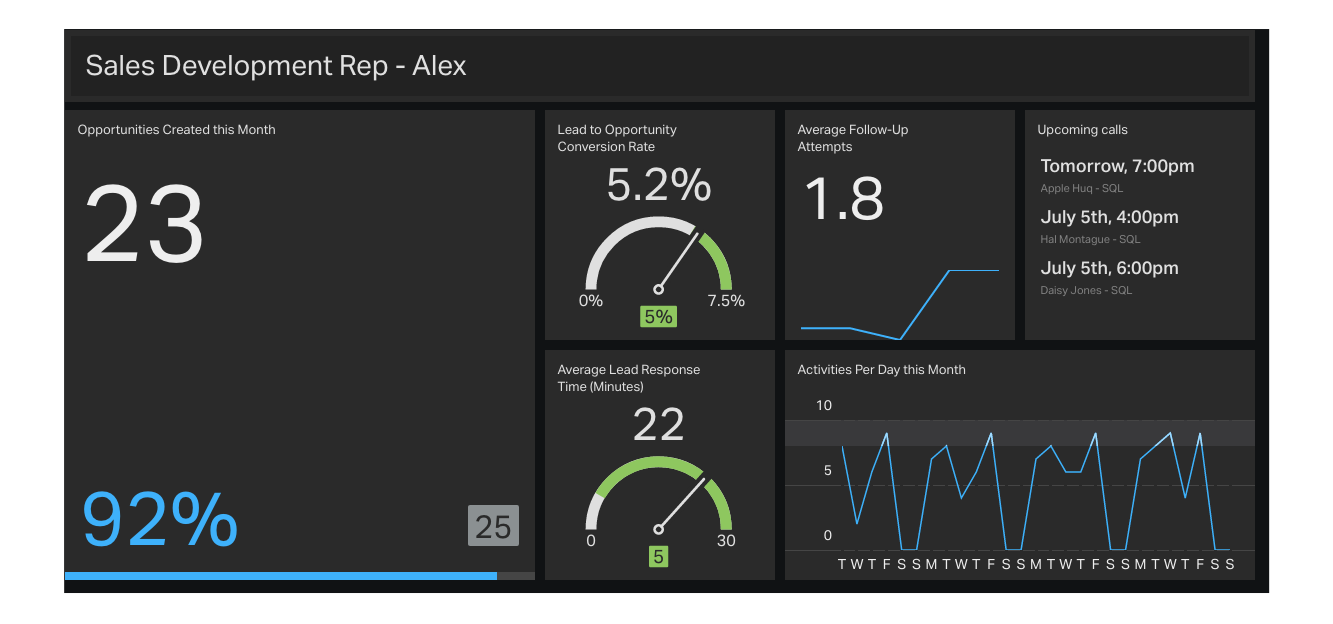Open the Tomorrow, 7:00pm upcoming call
The image size is (1333, 624).
pos(1117,175)
